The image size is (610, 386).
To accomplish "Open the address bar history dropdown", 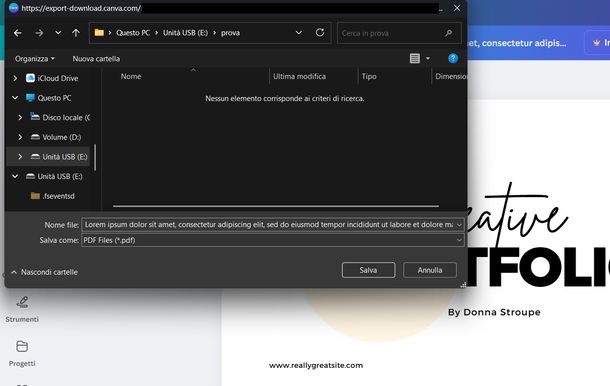I will [x=299, y=33].
